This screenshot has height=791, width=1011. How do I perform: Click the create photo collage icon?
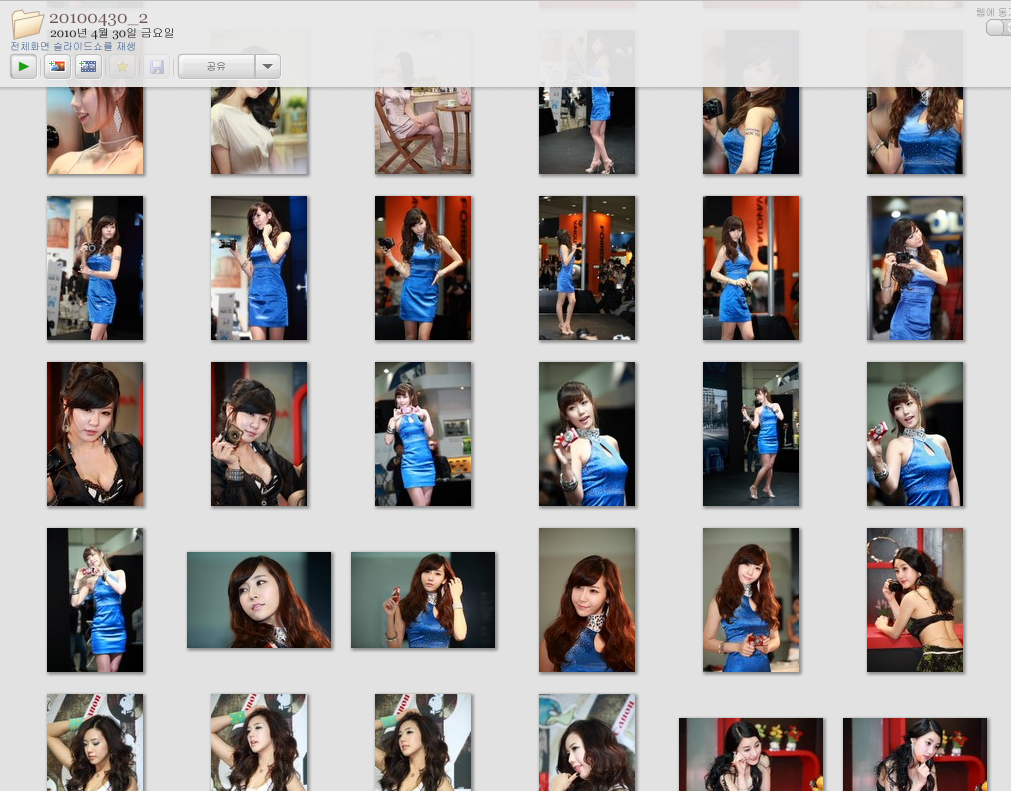[57, 66]
